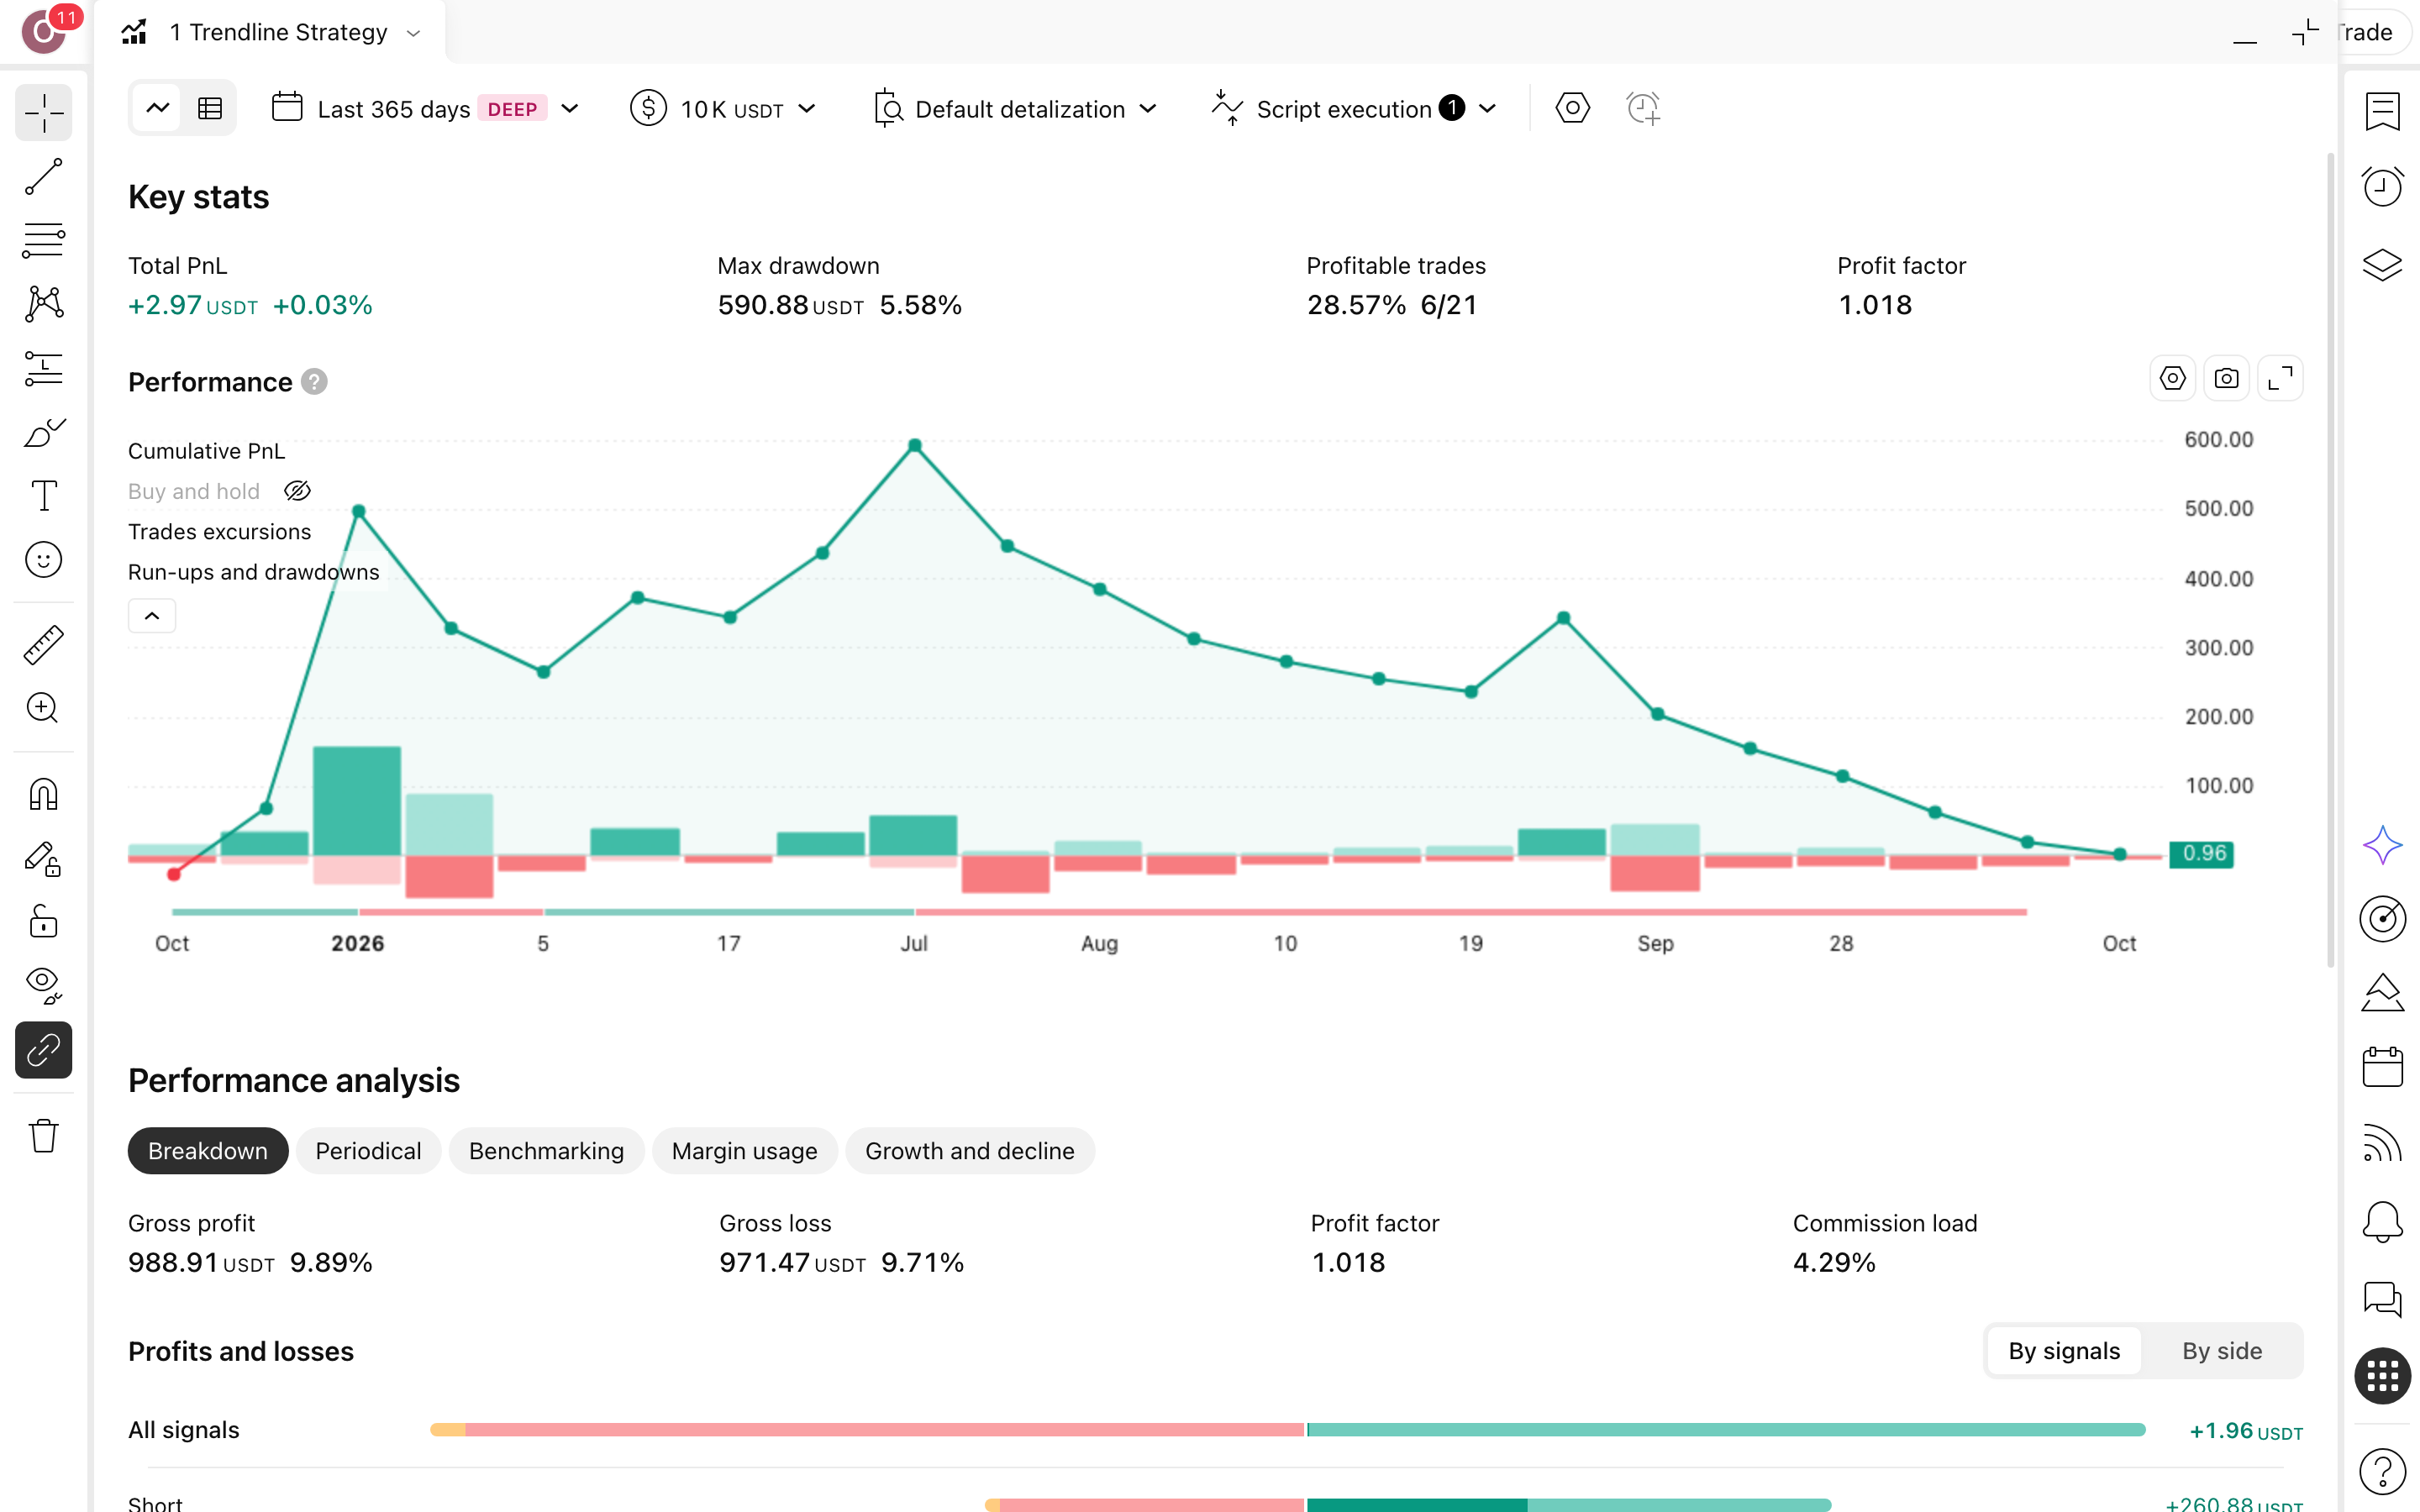This screenshot has height=1512, width=2420.
Task: Toggle stay in drawing mode
Action: point(44,858)
